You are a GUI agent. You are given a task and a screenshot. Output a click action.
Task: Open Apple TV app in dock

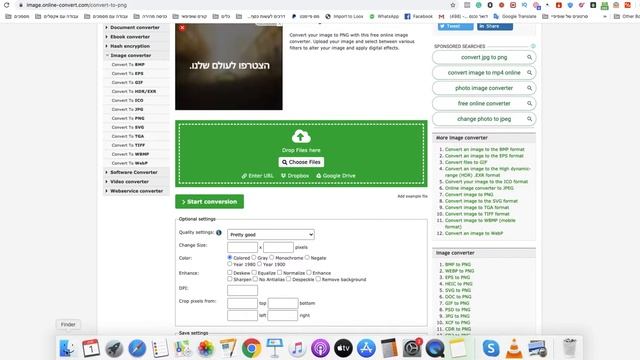point(343,348)
